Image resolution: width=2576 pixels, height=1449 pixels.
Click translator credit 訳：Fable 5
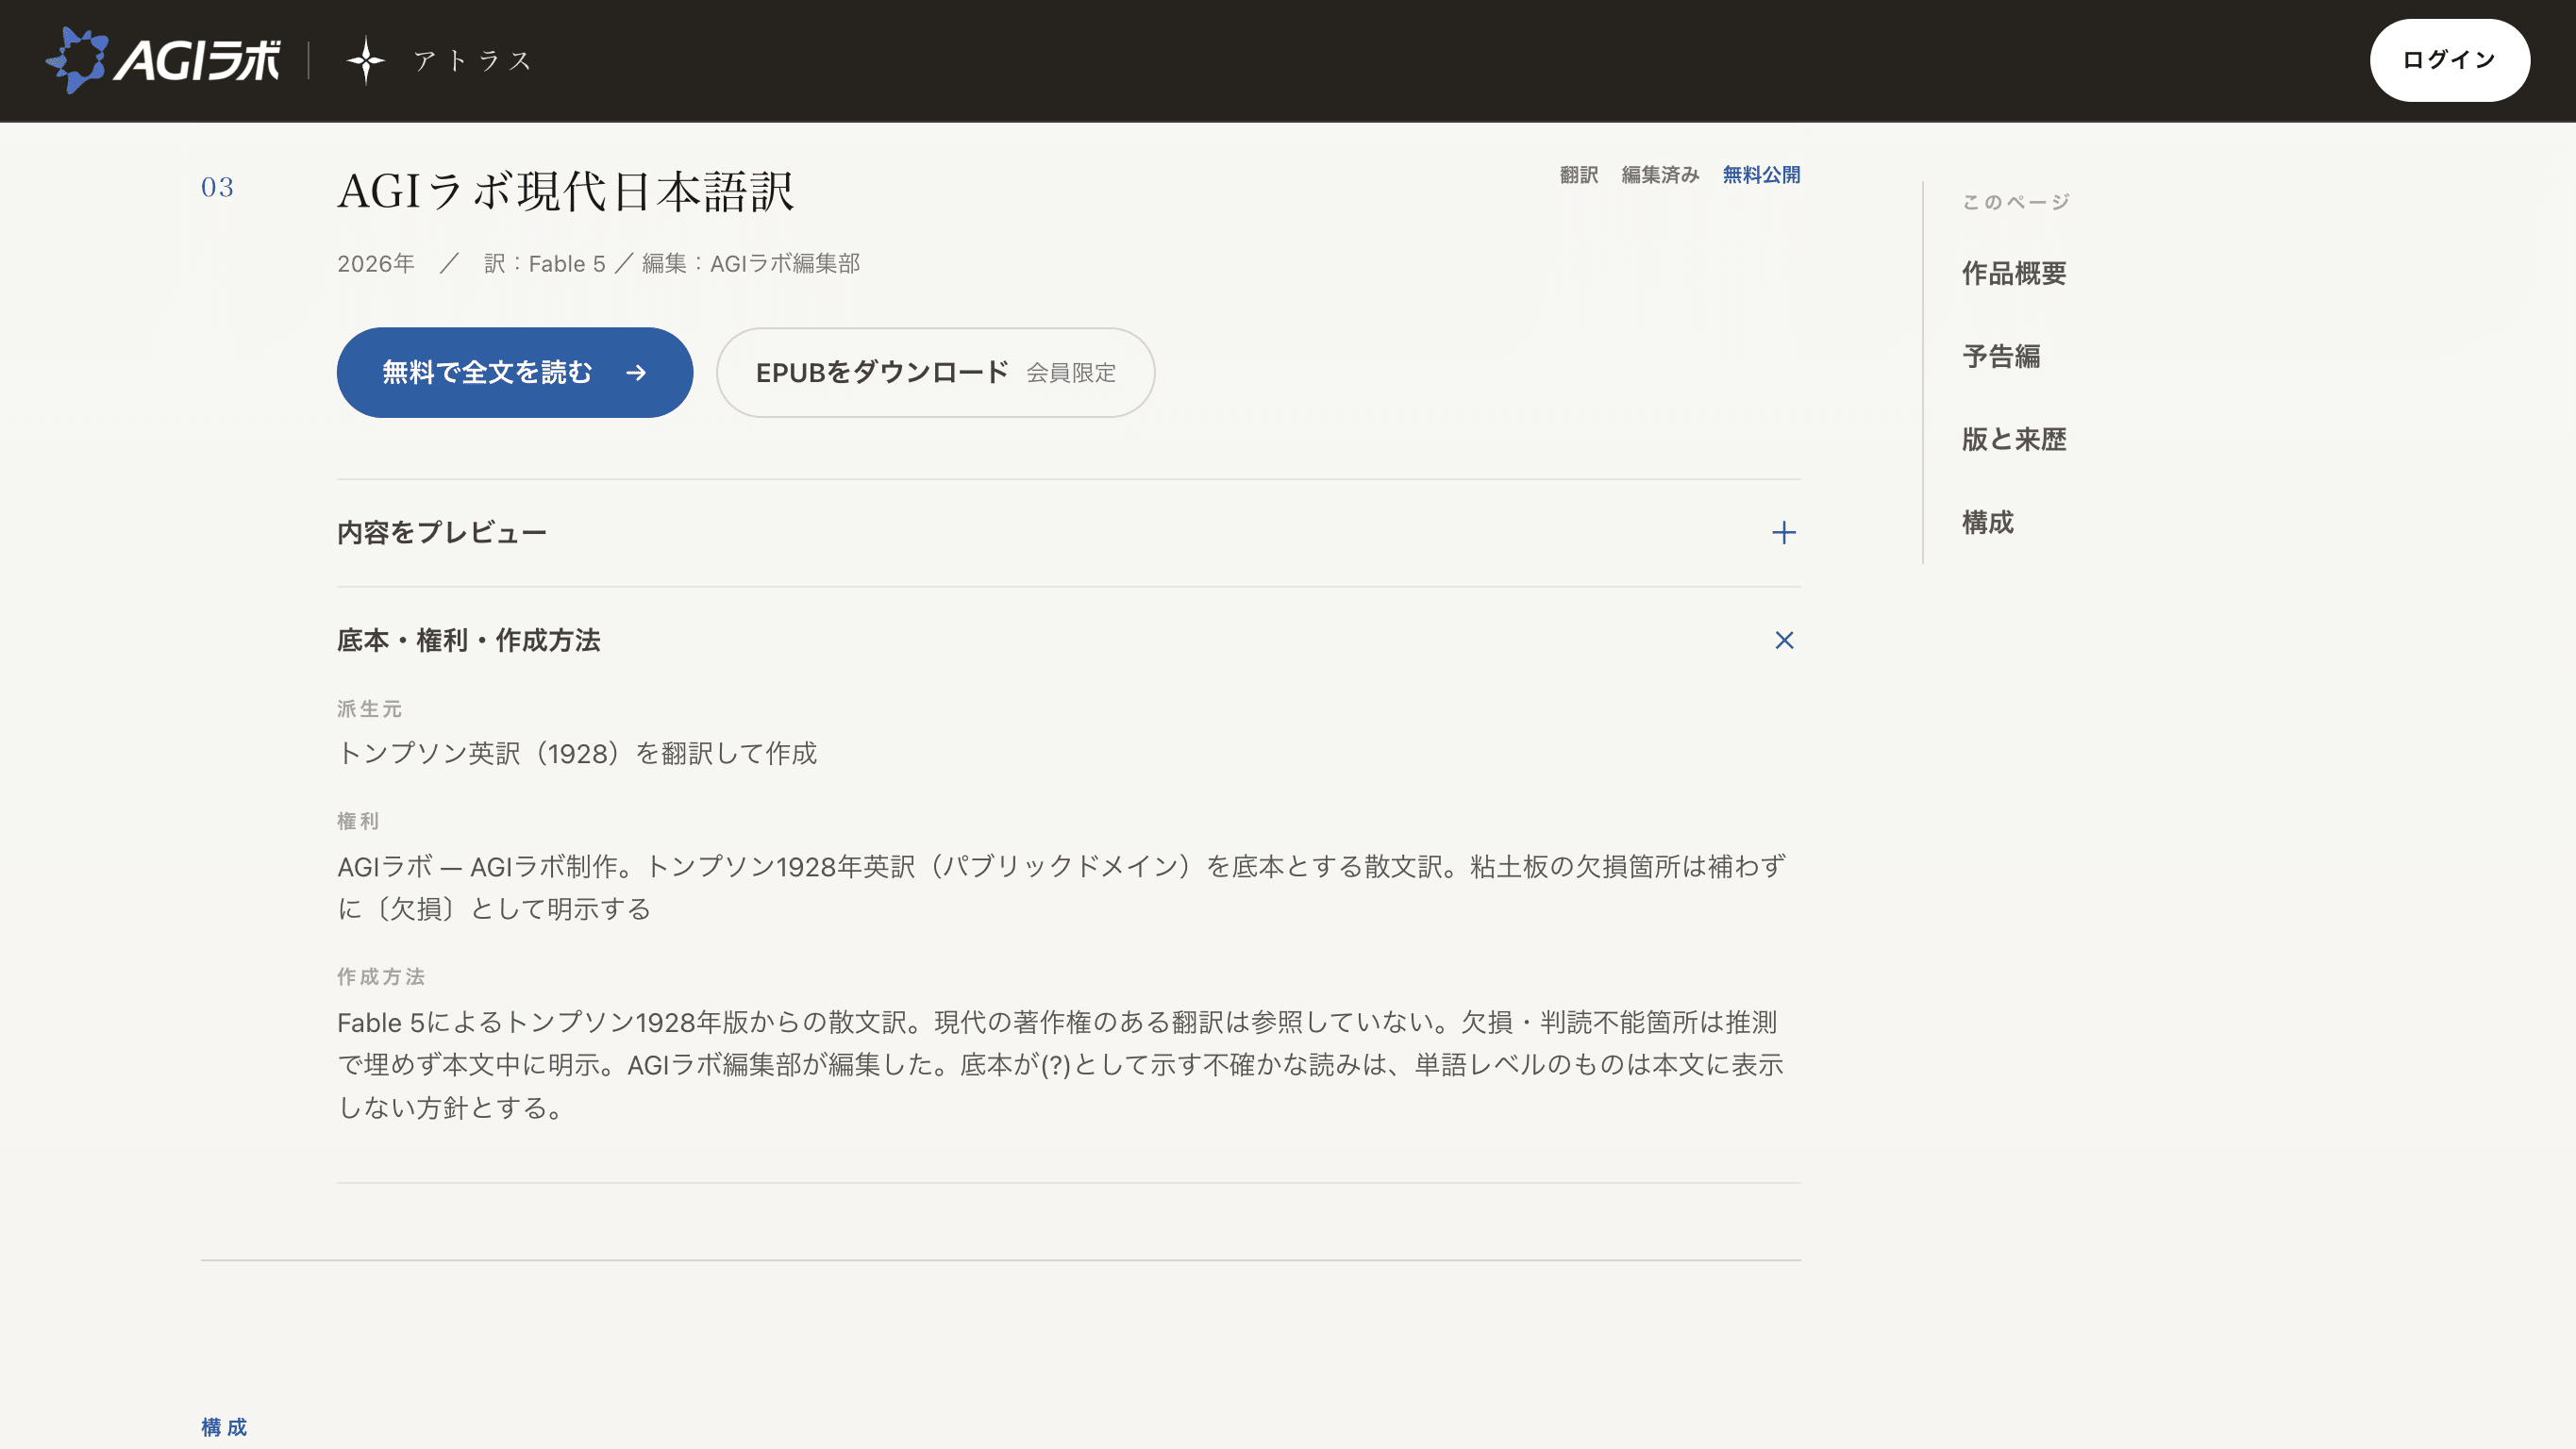coord(545,263)
